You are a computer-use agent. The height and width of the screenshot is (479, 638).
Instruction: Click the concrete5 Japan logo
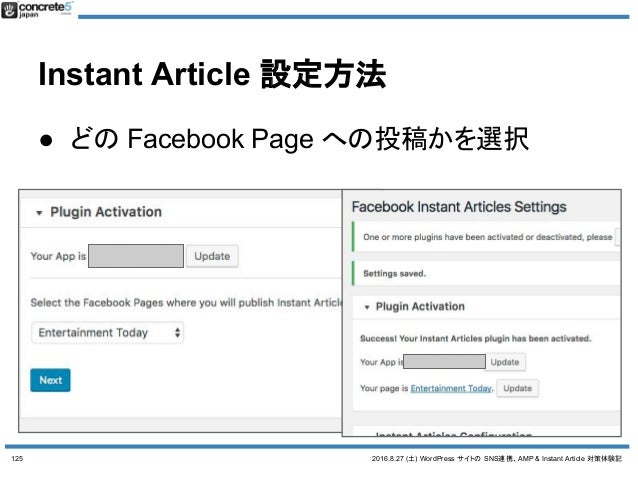(x=37, y=10)
